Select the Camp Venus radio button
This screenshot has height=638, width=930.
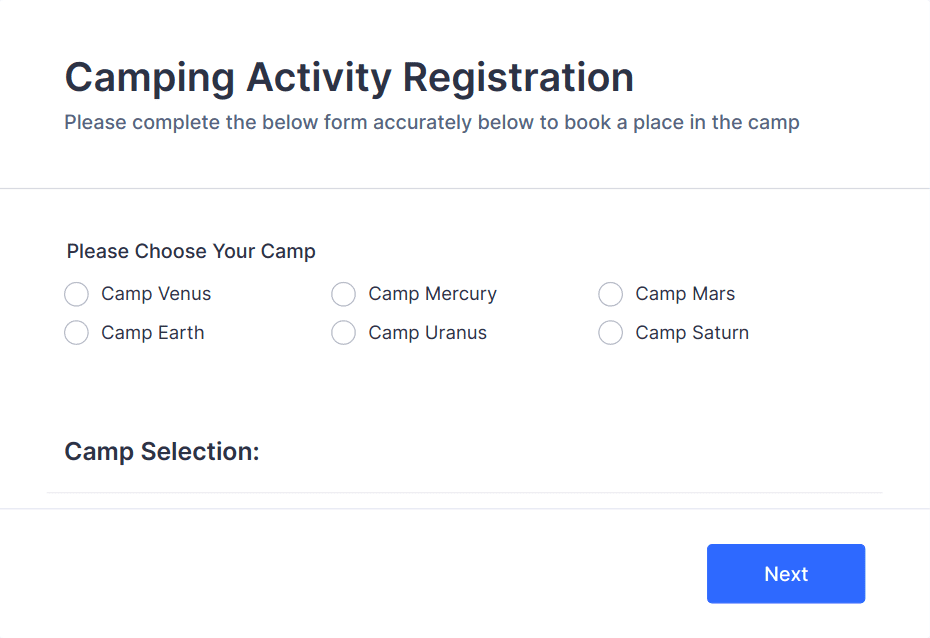76,294
